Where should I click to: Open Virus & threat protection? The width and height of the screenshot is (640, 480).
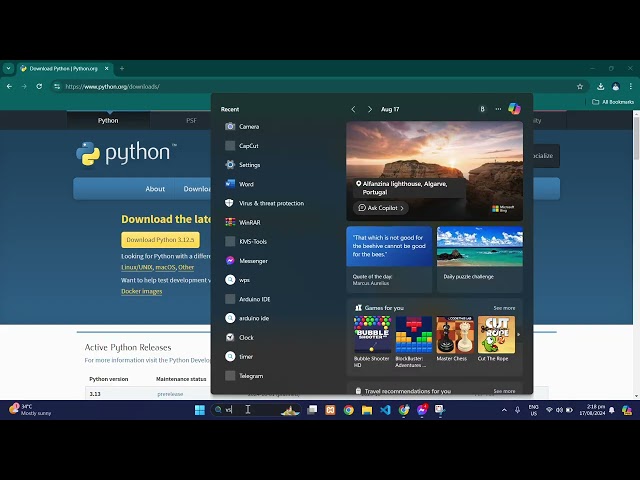(264, 203)
